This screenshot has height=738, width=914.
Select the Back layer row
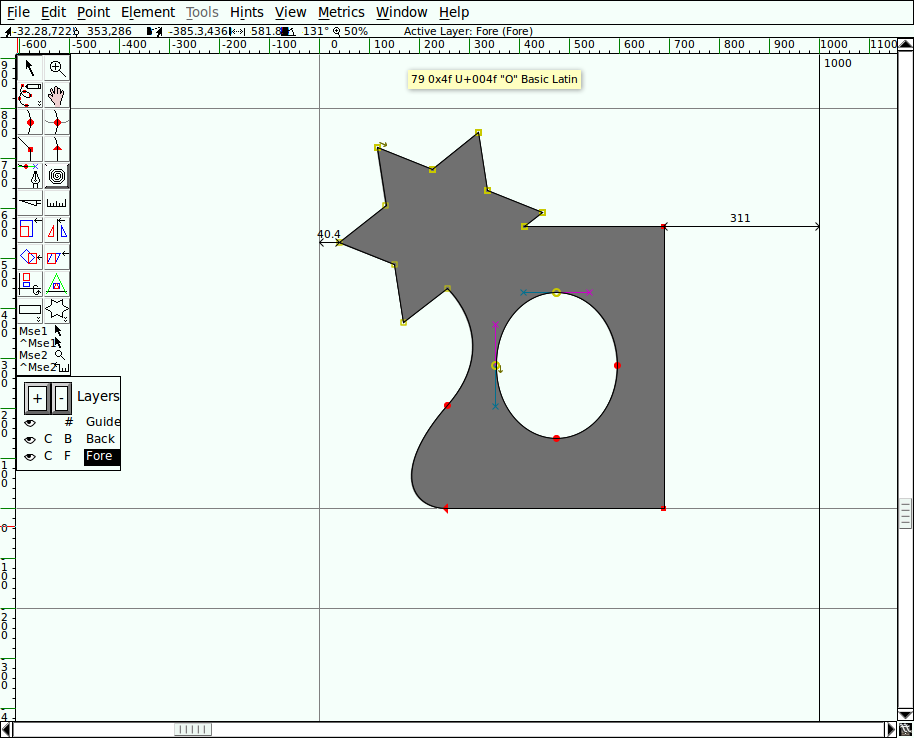(x=99, y=440)
